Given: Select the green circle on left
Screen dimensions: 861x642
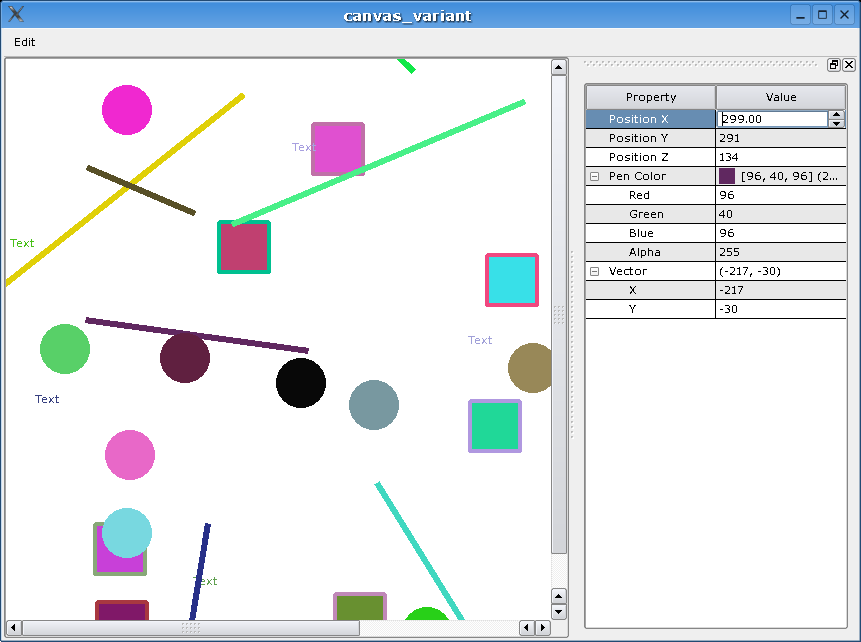Looking at the screenshot, I should click(65, 349).
